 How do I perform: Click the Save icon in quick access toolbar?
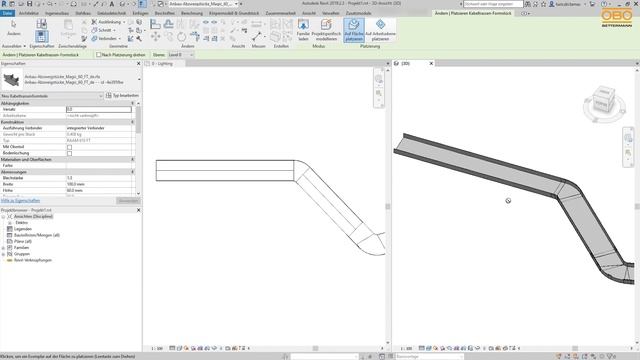pyautogui.click(x=29, y=4)
